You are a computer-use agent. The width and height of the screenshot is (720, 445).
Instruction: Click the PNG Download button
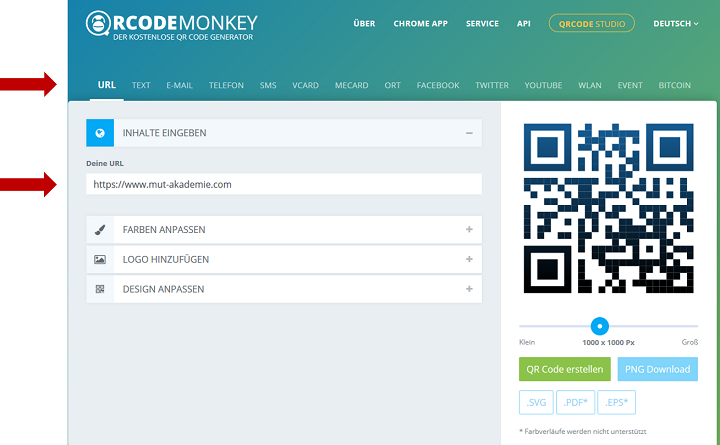[658, 369]
